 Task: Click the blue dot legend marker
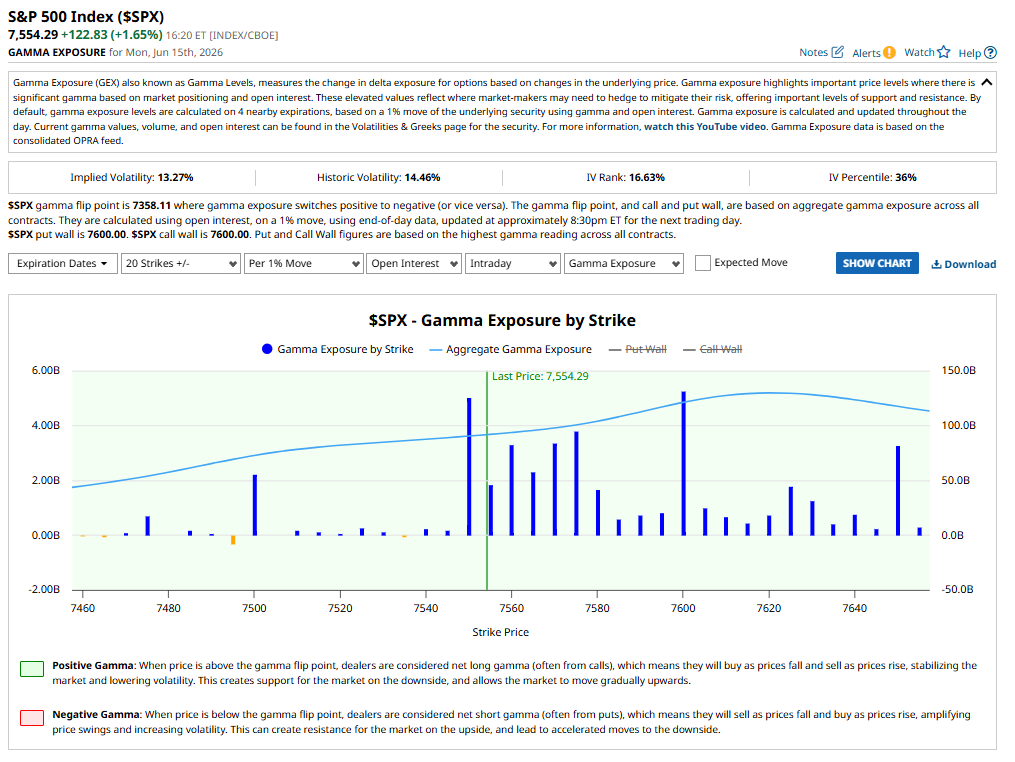click(x=267, y=349)
